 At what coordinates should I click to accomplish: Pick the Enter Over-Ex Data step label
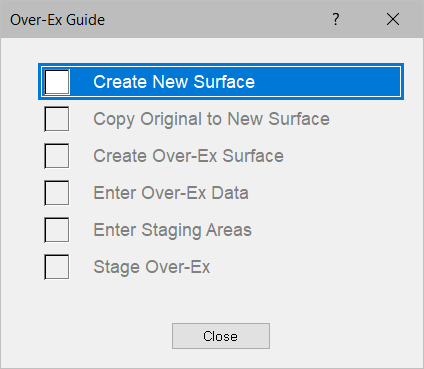point(171,193)
